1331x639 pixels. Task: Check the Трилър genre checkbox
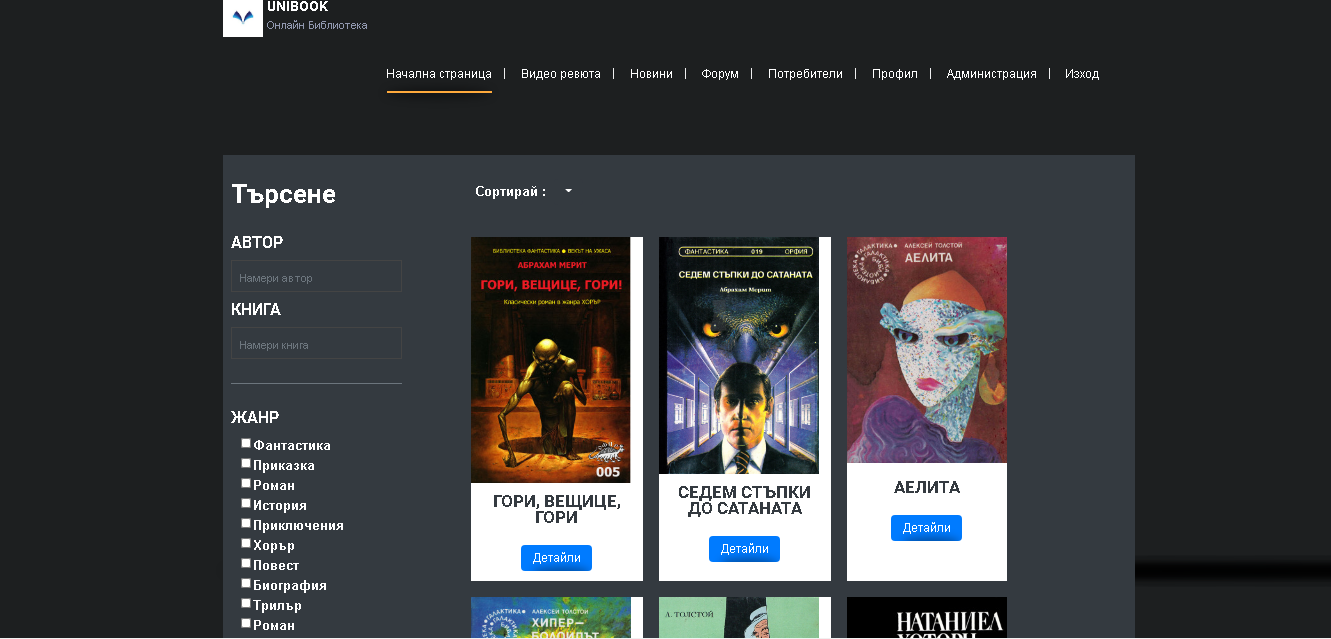pos(246,603)
